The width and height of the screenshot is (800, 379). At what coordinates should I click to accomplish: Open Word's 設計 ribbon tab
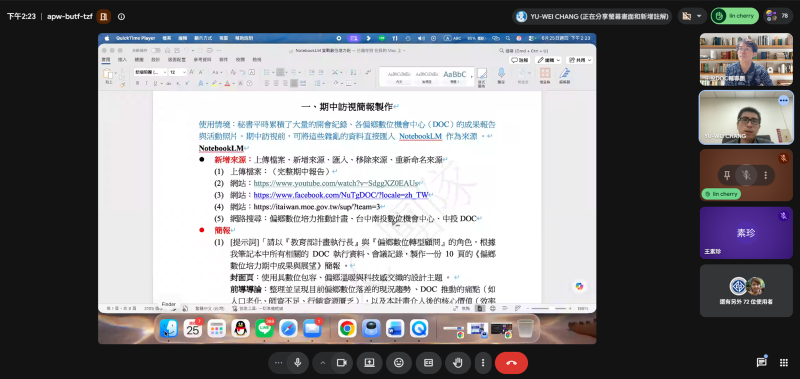(x=155, y=60)
